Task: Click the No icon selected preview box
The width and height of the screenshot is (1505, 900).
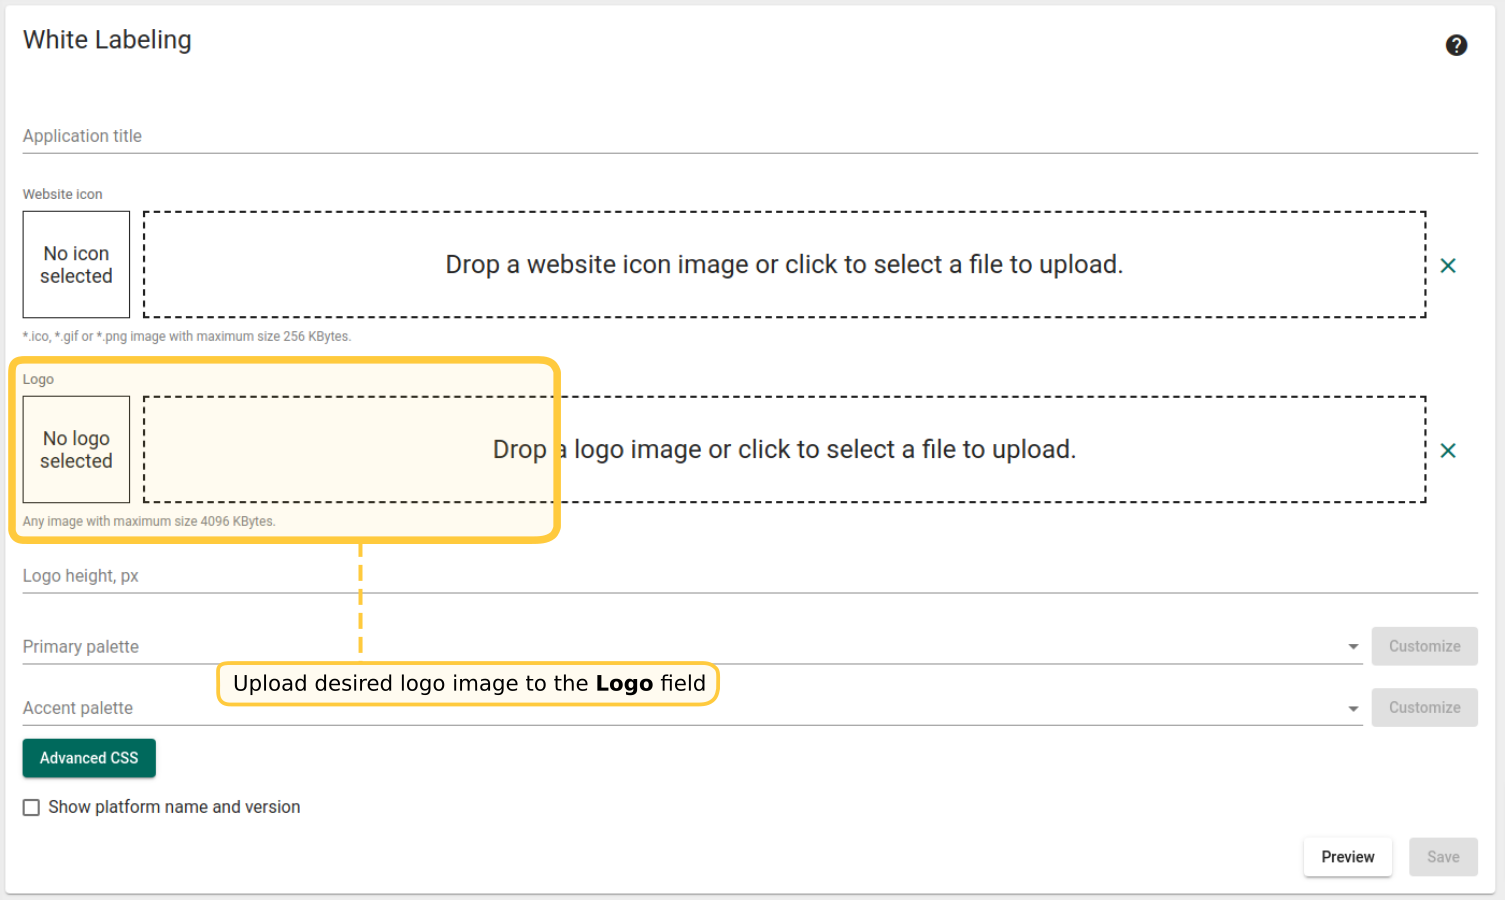Action: tap(76, 265)
